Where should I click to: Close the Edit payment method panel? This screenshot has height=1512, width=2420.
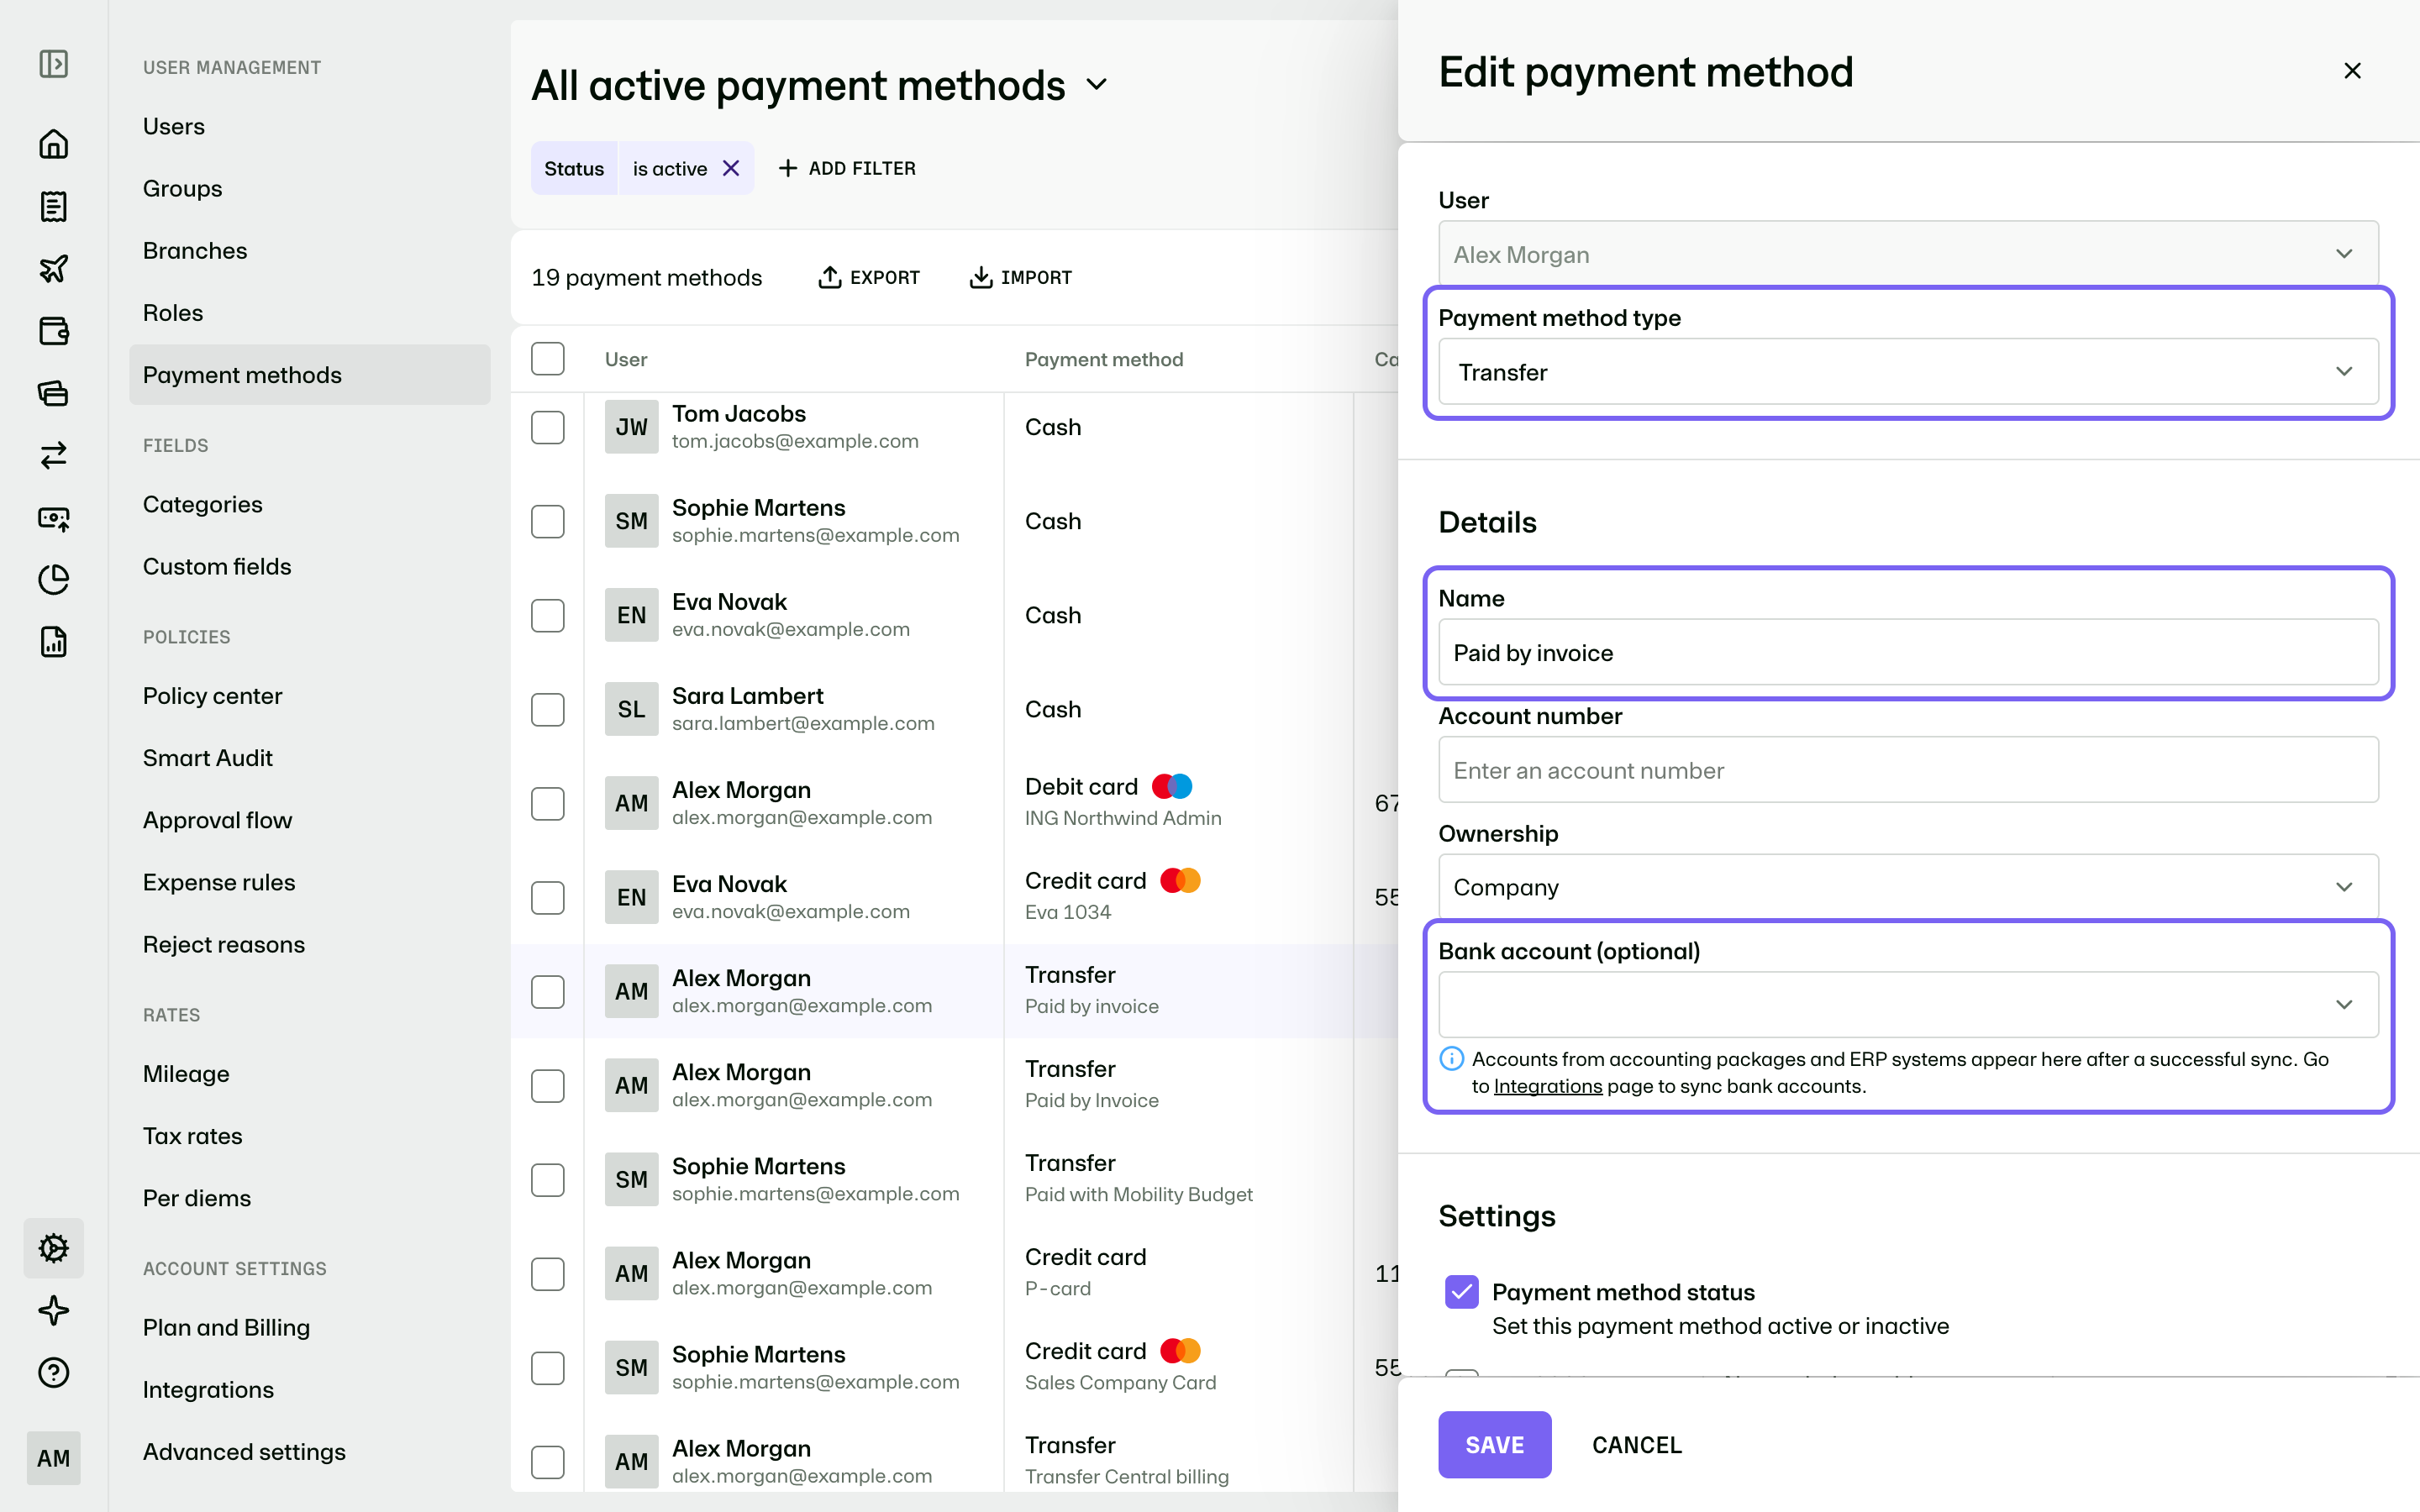point(2352,71)
